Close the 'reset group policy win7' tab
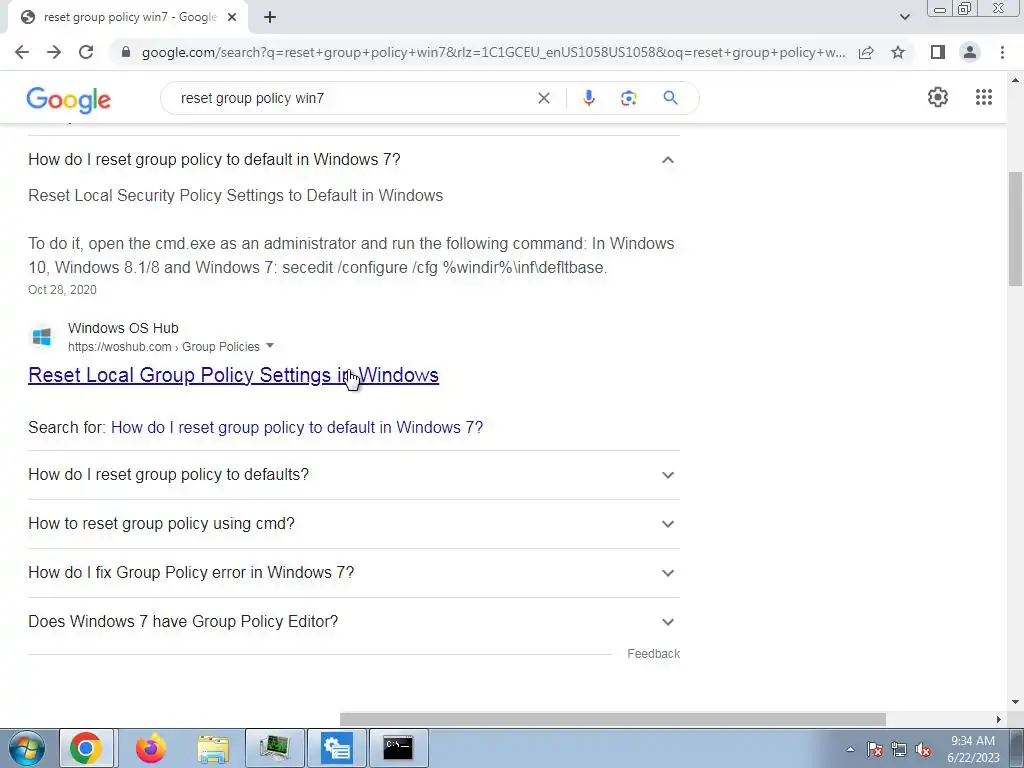This screenshot has height=768, width=1024. point(232,18)
